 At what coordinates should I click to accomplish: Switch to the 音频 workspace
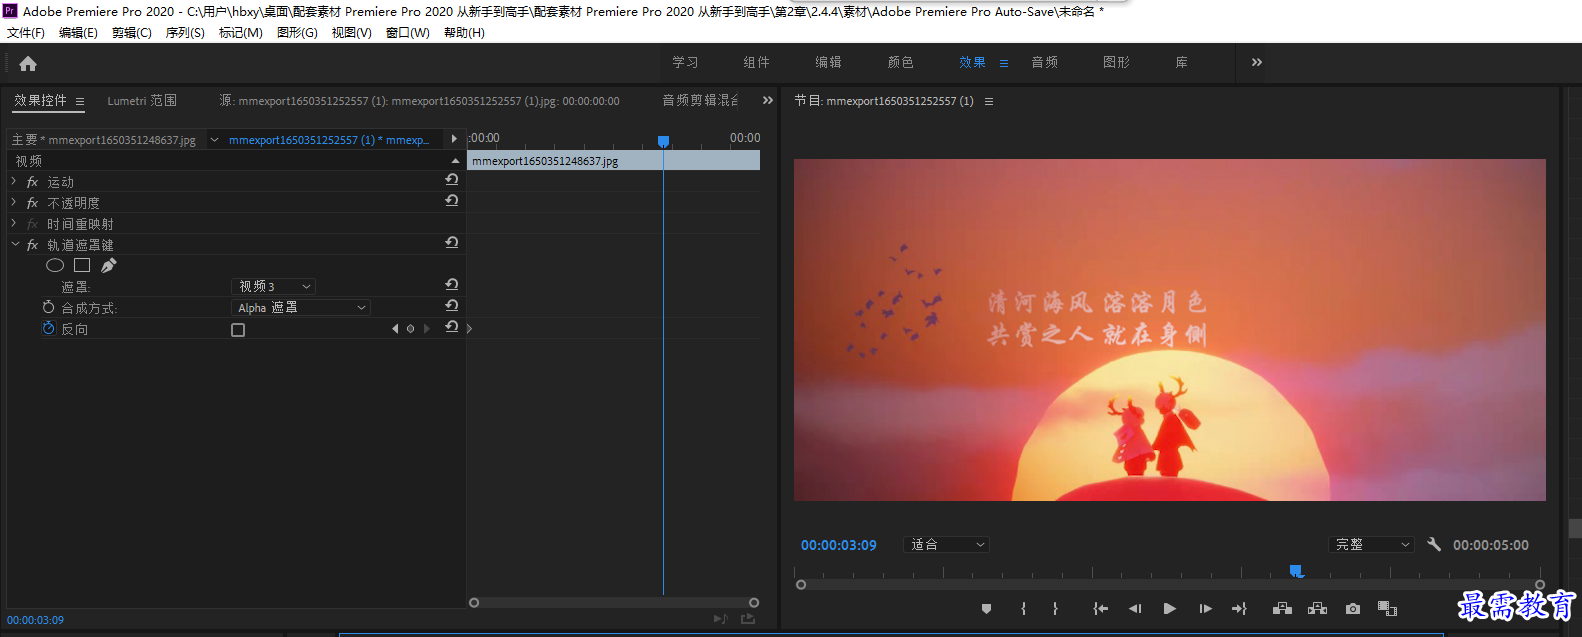coord(1044,62)
